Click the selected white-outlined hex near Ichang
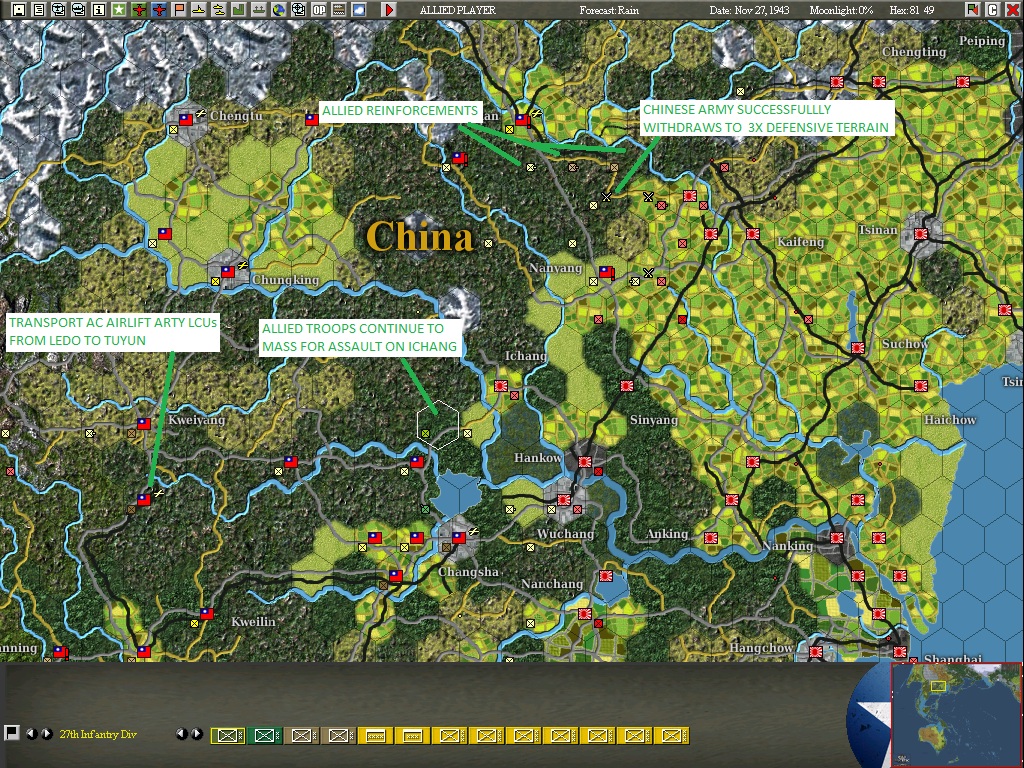This screenshot has height=768, width=1024. pyautogui.click(x=438, y=424)
